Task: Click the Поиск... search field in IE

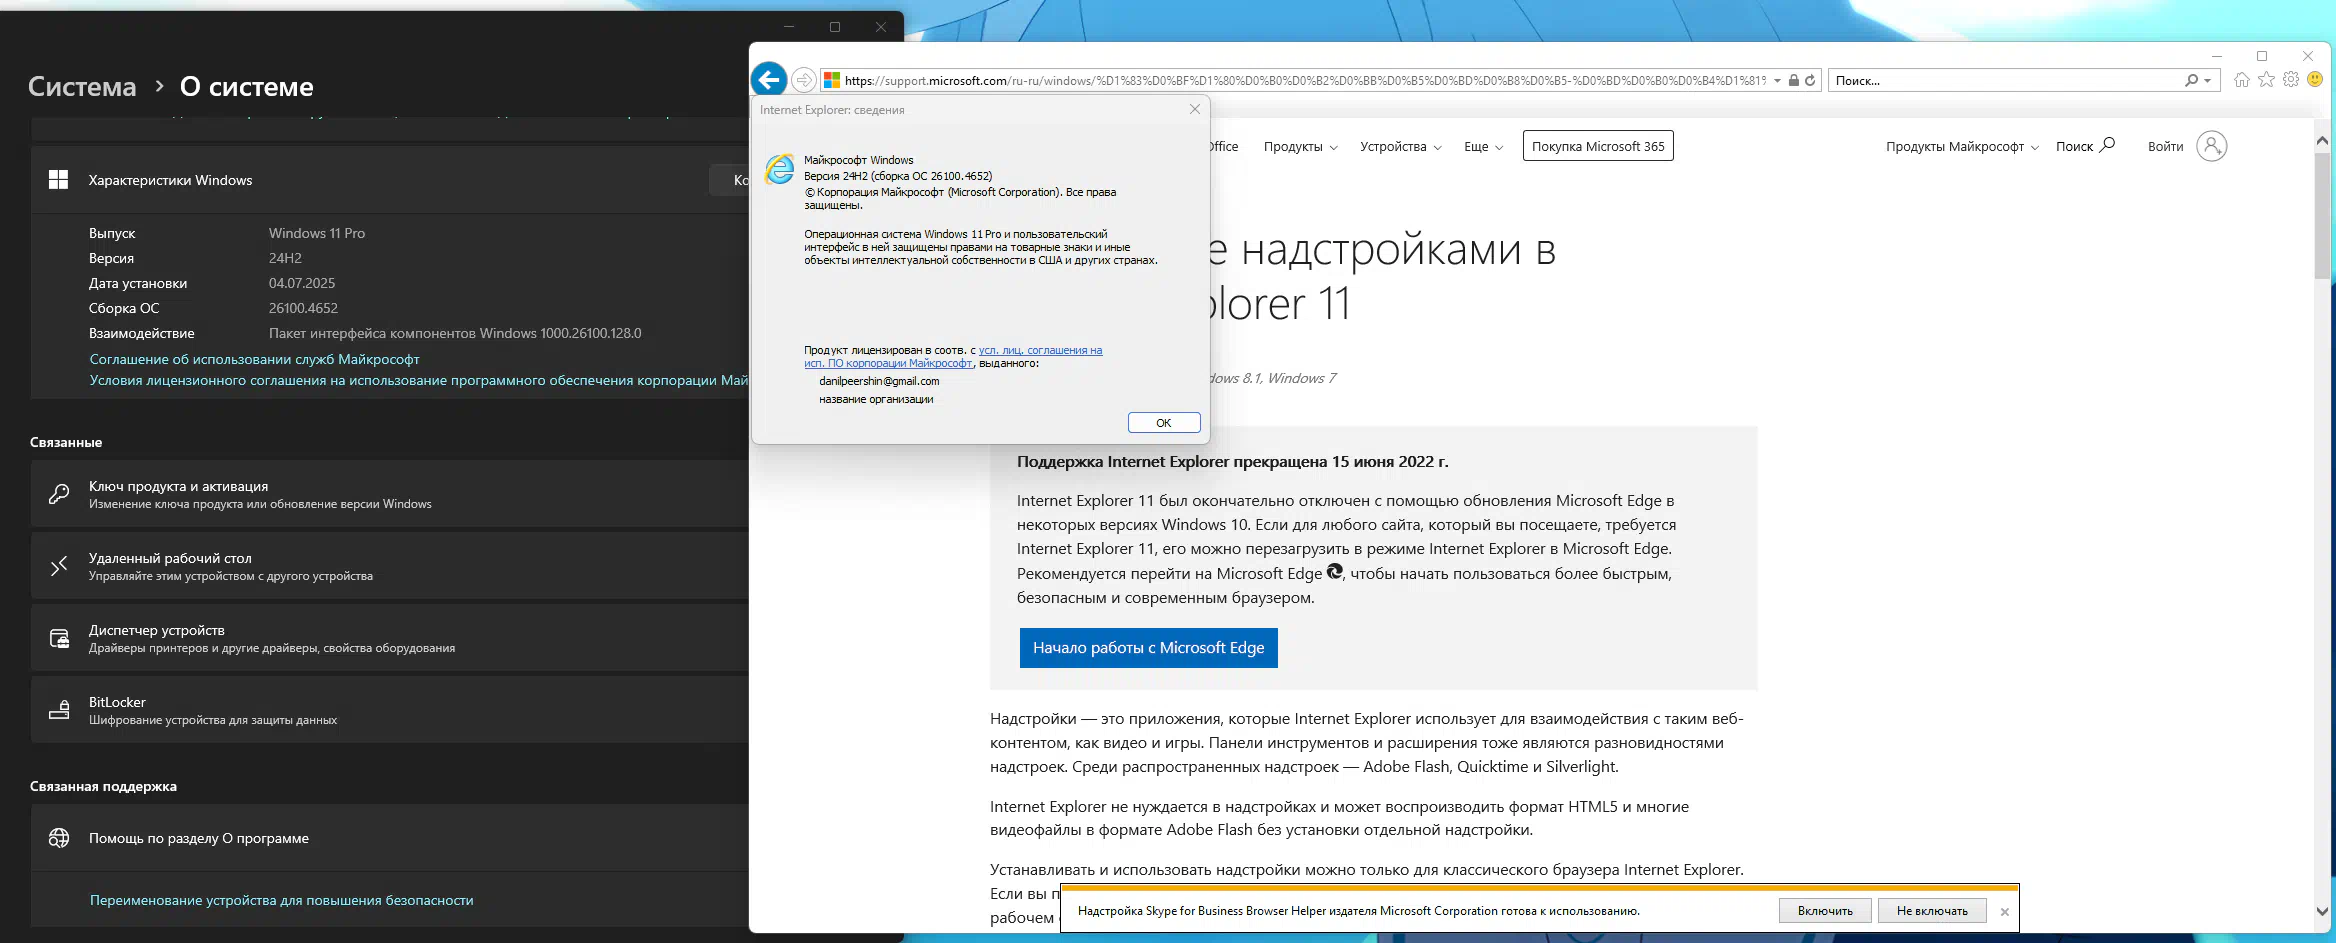Action: click(x=2005, y=80)
